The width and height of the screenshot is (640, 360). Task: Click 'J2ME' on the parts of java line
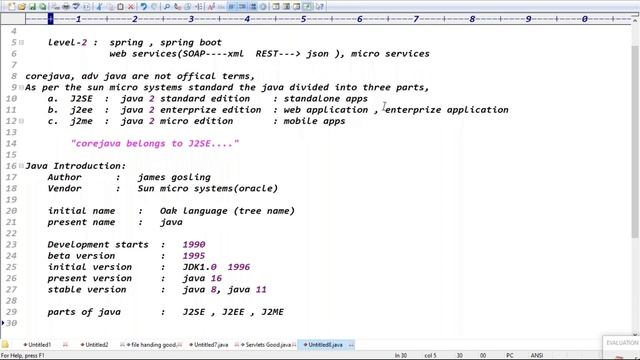pos(273,312)
